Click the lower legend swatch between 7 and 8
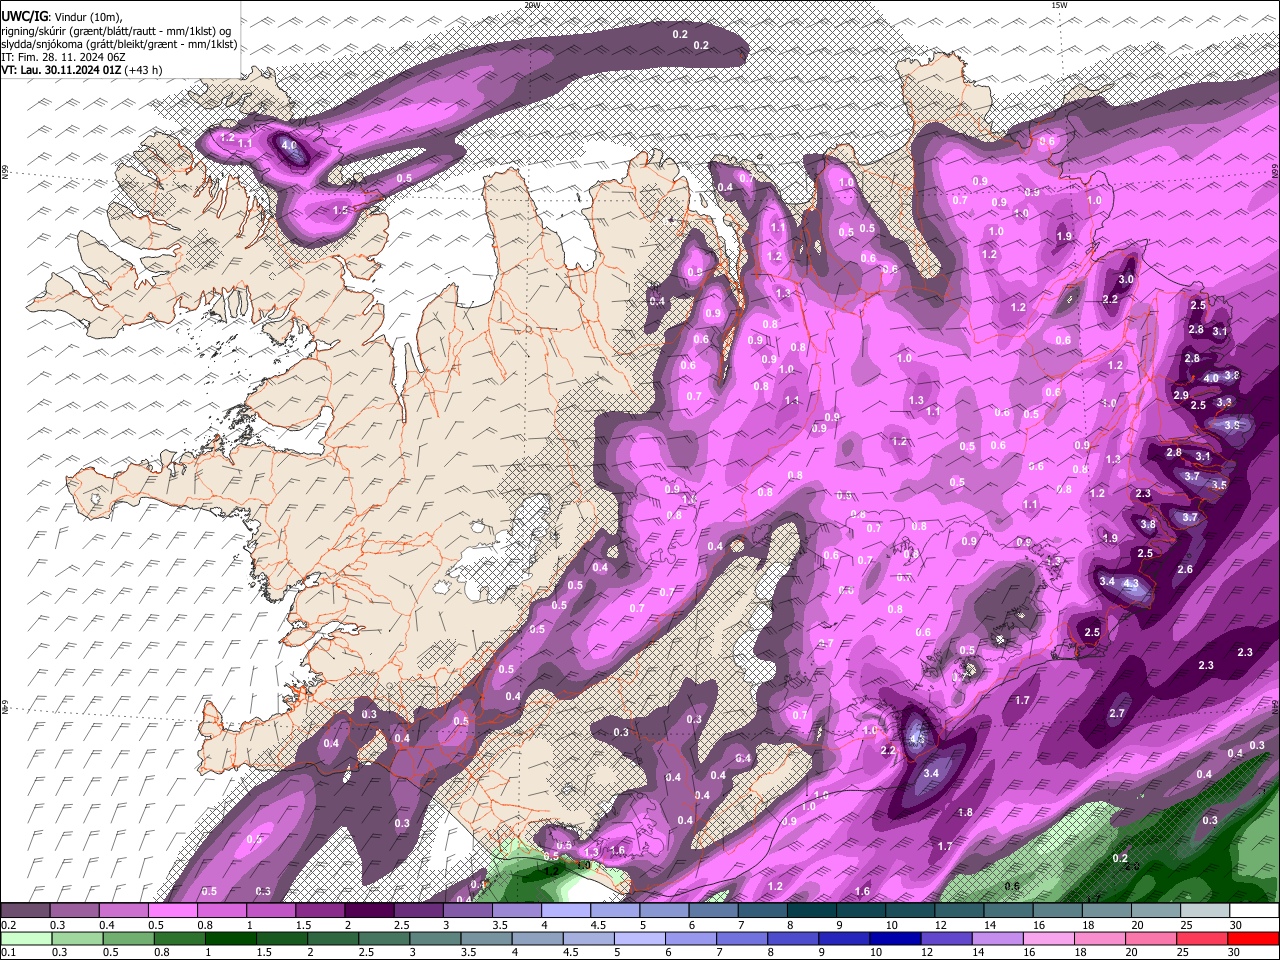Screen dimensions: 1280x960 (x=740, y=939)
